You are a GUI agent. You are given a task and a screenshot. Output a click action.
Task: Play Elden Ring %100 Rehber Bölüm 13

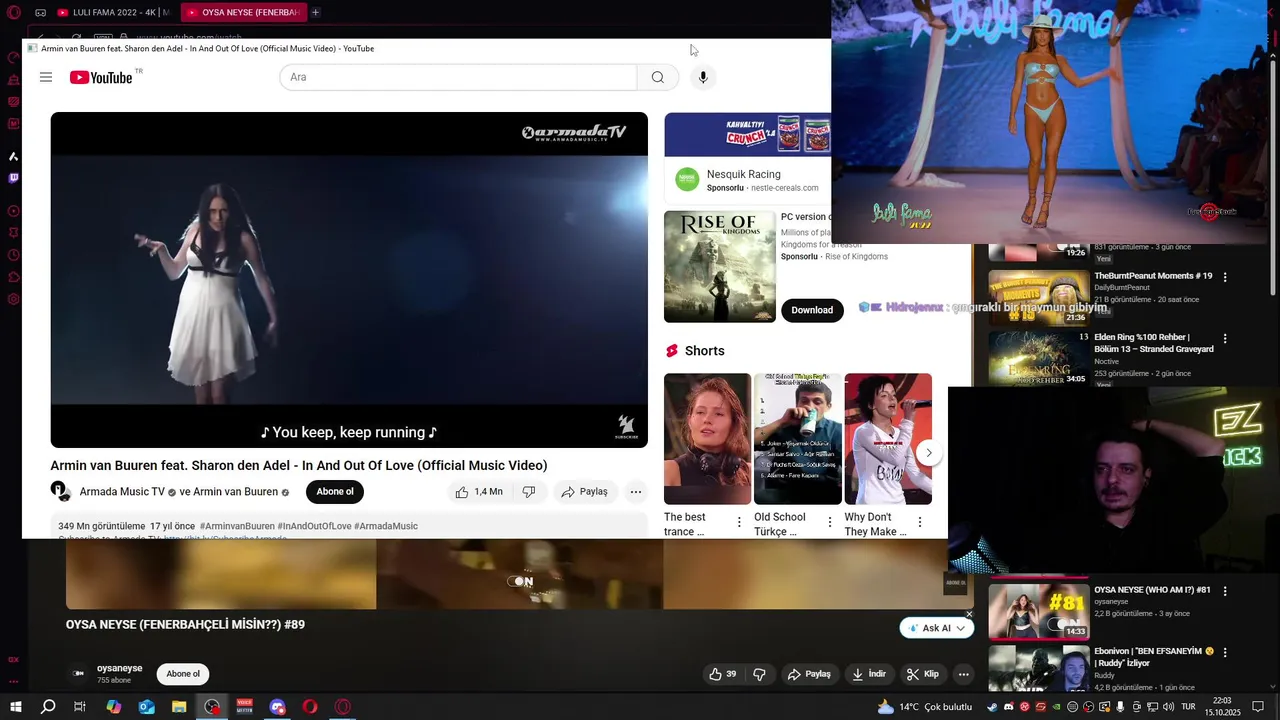click(x=1038, y=358)
